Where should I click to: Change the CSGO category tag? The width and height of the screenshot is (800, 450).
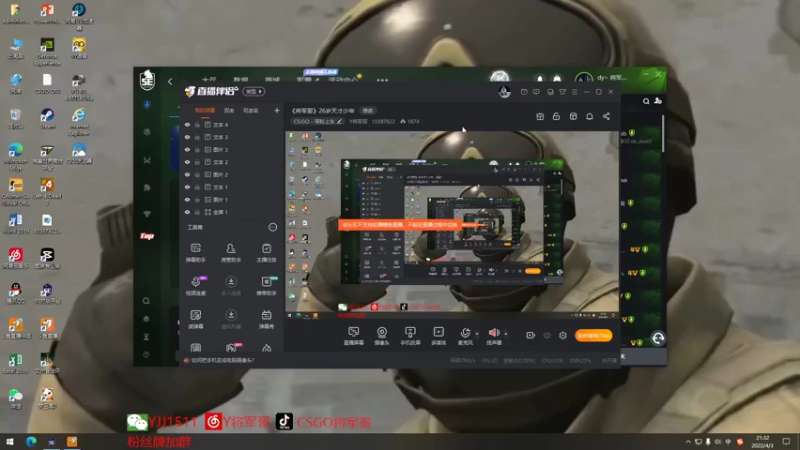point(317,121)
